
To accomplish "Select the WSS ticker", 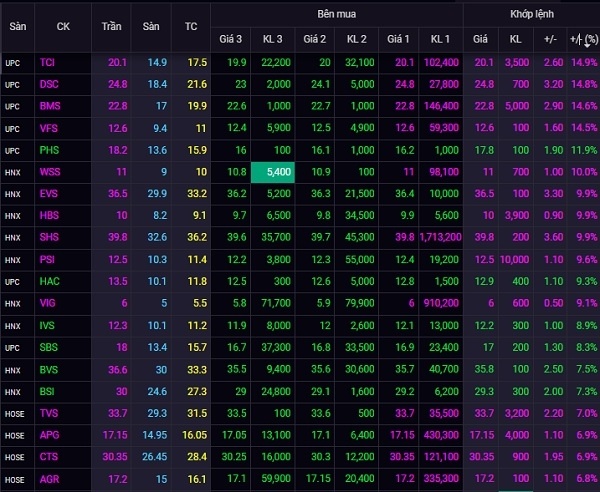I will tap(50, 172).
